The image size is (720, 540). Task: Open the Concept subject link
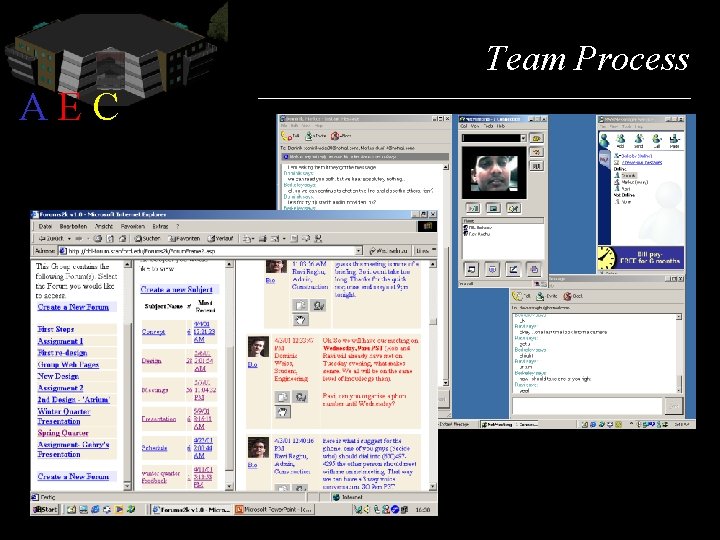[x=153, y=332]
